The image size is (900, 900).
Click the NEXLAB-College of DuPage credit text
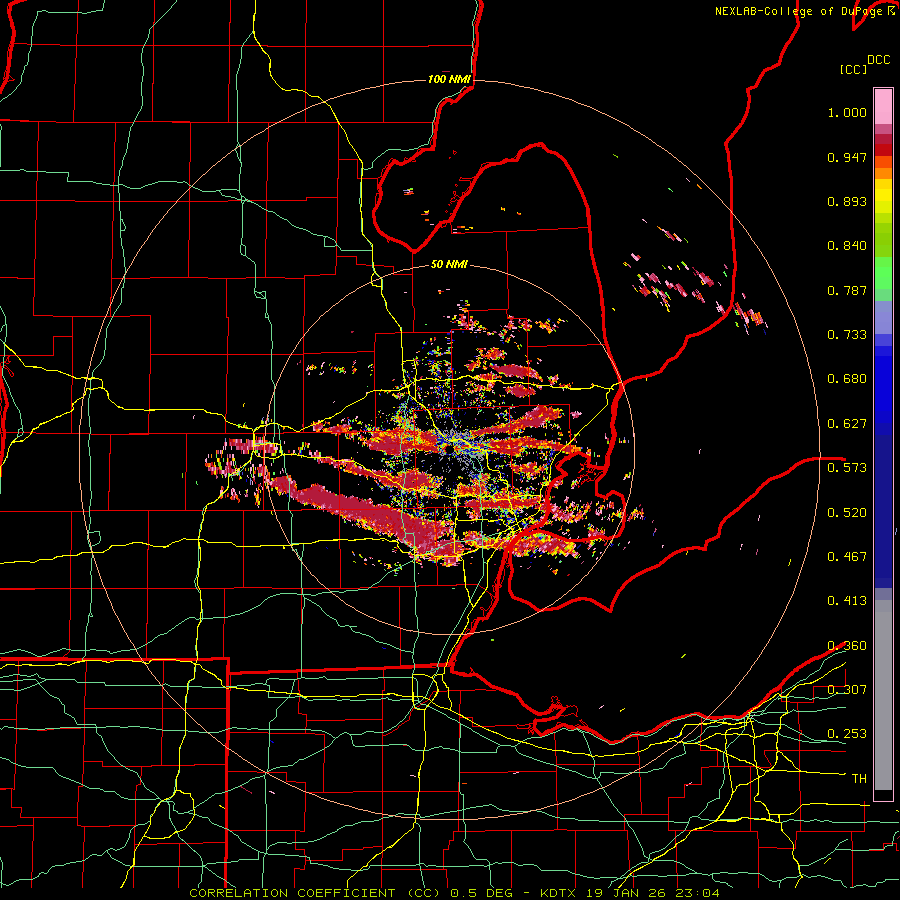pyautogui.click(x=798, y=11)
